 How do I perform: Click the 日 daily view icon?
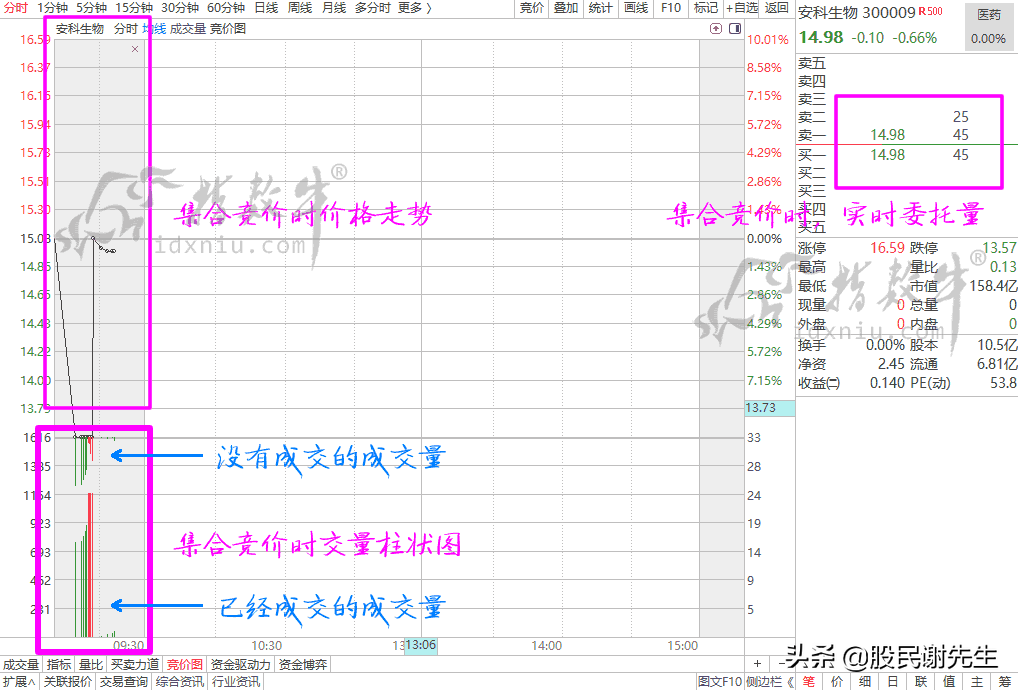[x=893, y=682]
